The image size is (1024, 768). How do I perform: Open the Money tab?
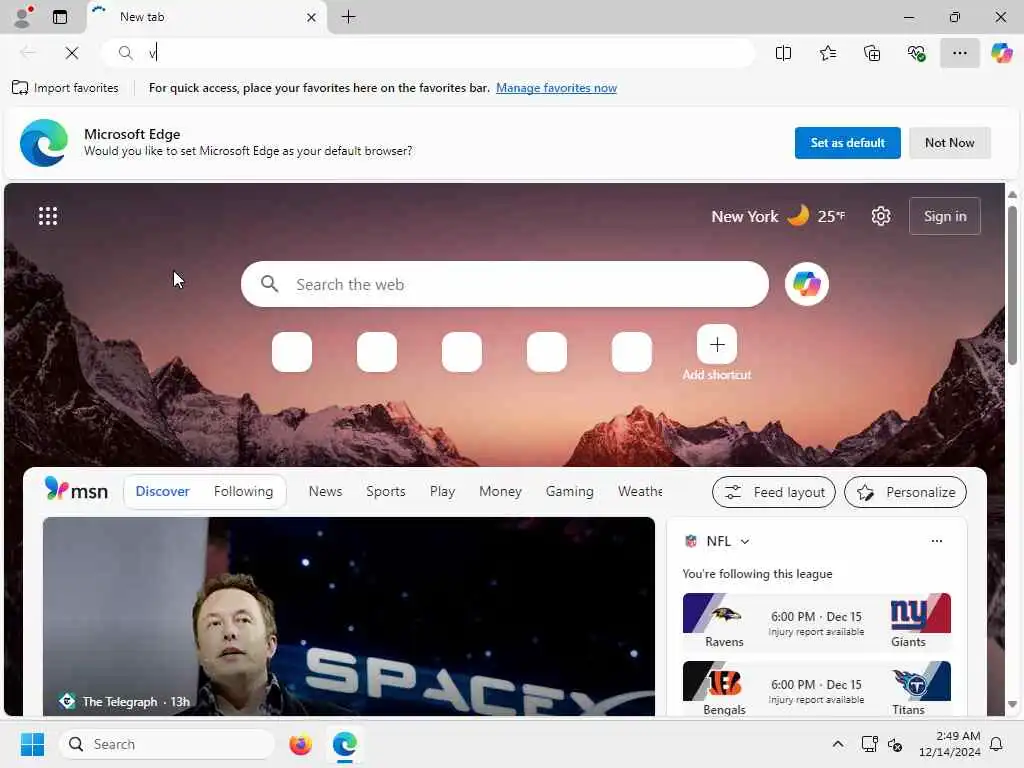500,491
